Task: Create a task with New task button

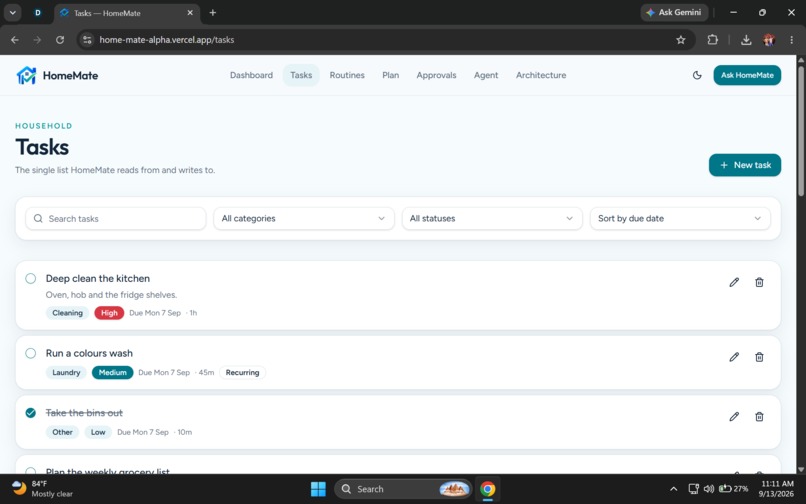Action: 745,165
